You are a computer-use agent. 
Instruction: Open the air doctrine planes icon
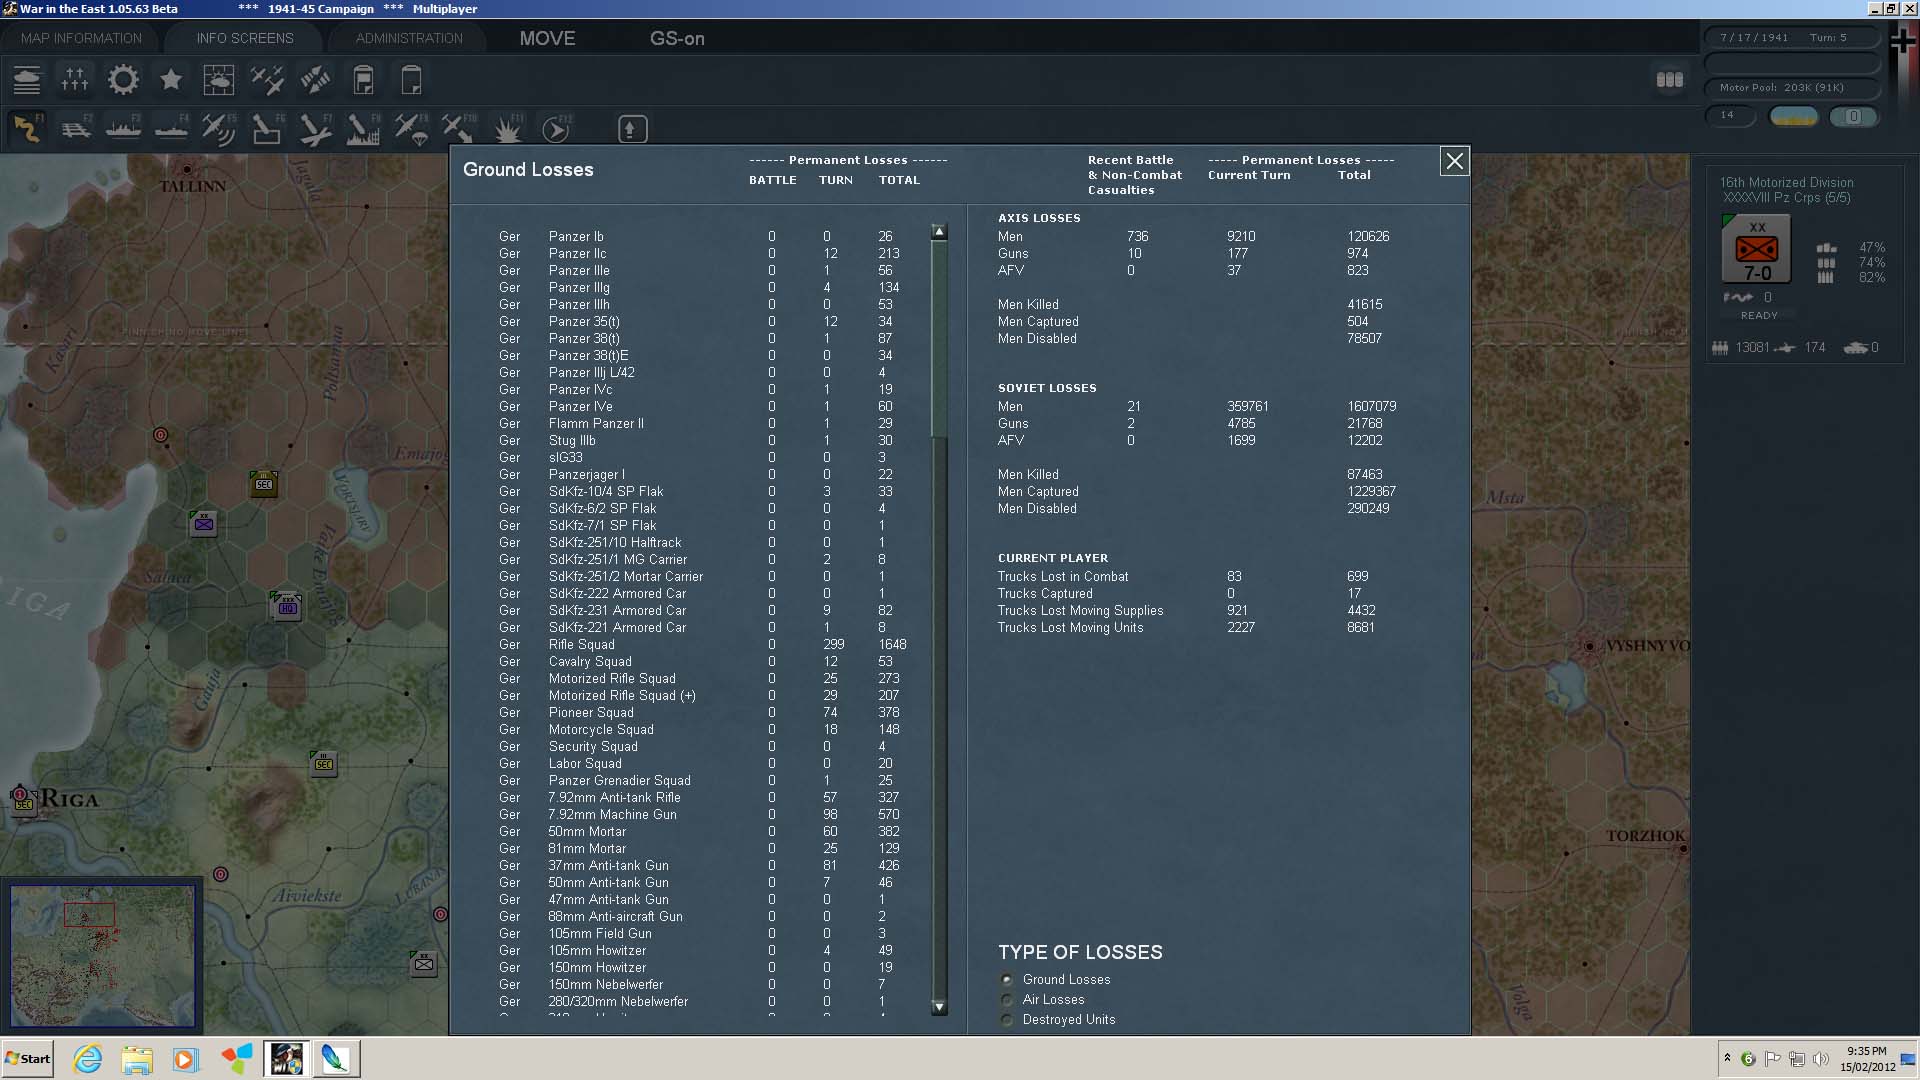267,80
